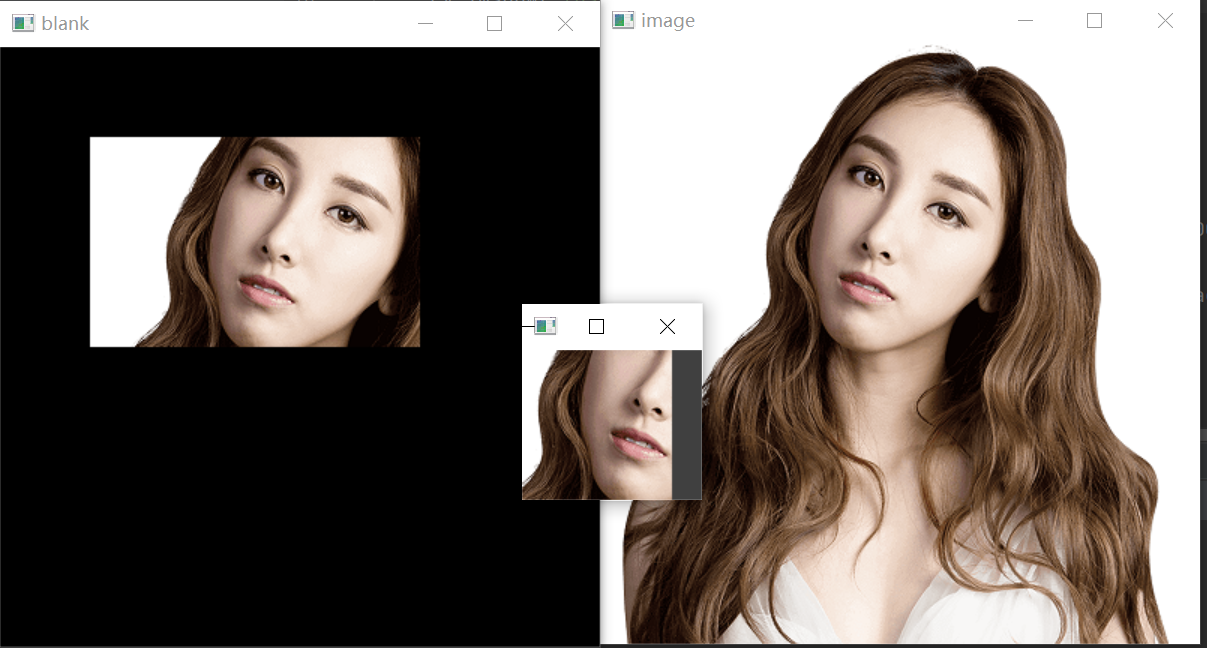The image size is (1207, 648).
Task: Click the woman's portrait in image window
Action: 900,343
